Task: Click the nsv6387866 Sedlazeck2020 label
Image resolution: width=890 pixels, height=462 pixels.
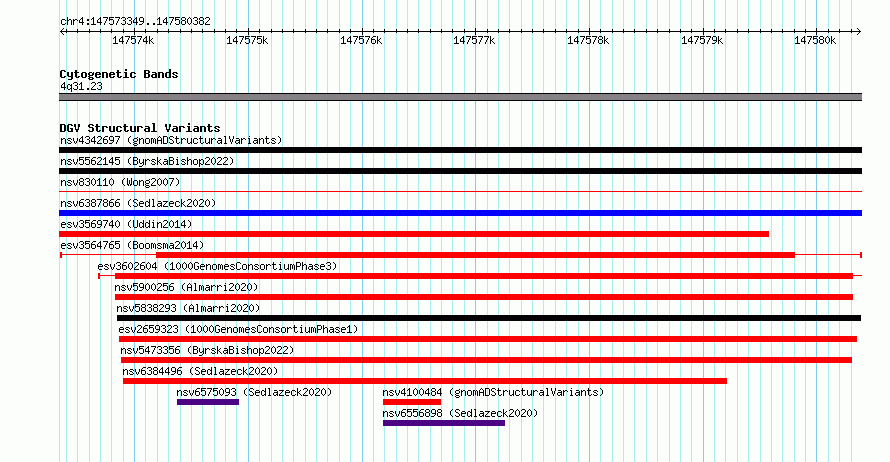Action: (x=138, y=203)
